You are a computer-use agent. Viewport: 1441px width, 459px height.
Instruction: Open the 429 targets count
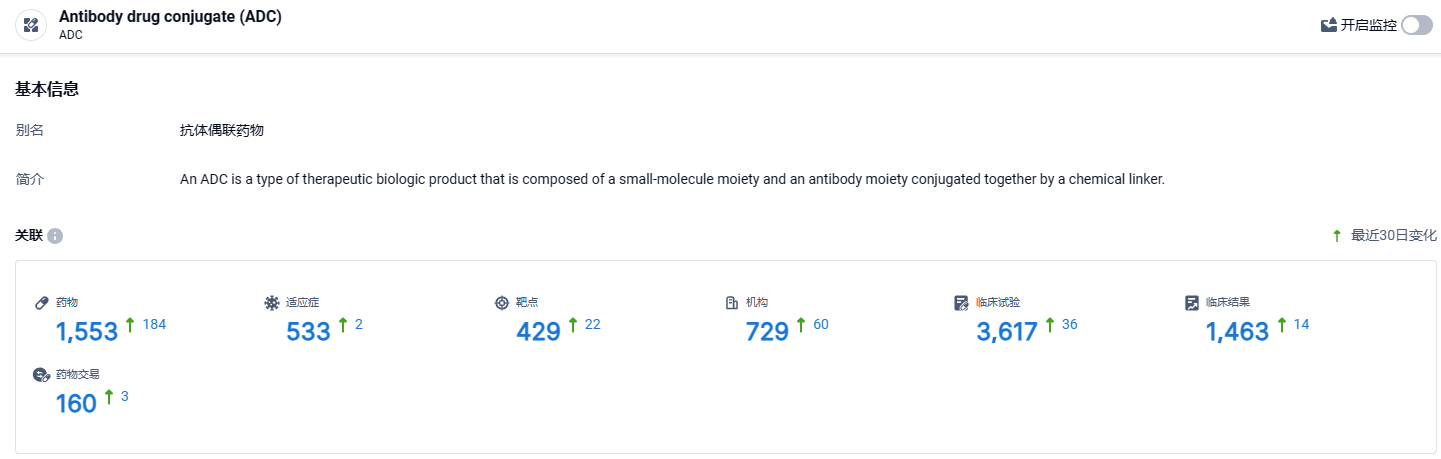click(538, 331)
